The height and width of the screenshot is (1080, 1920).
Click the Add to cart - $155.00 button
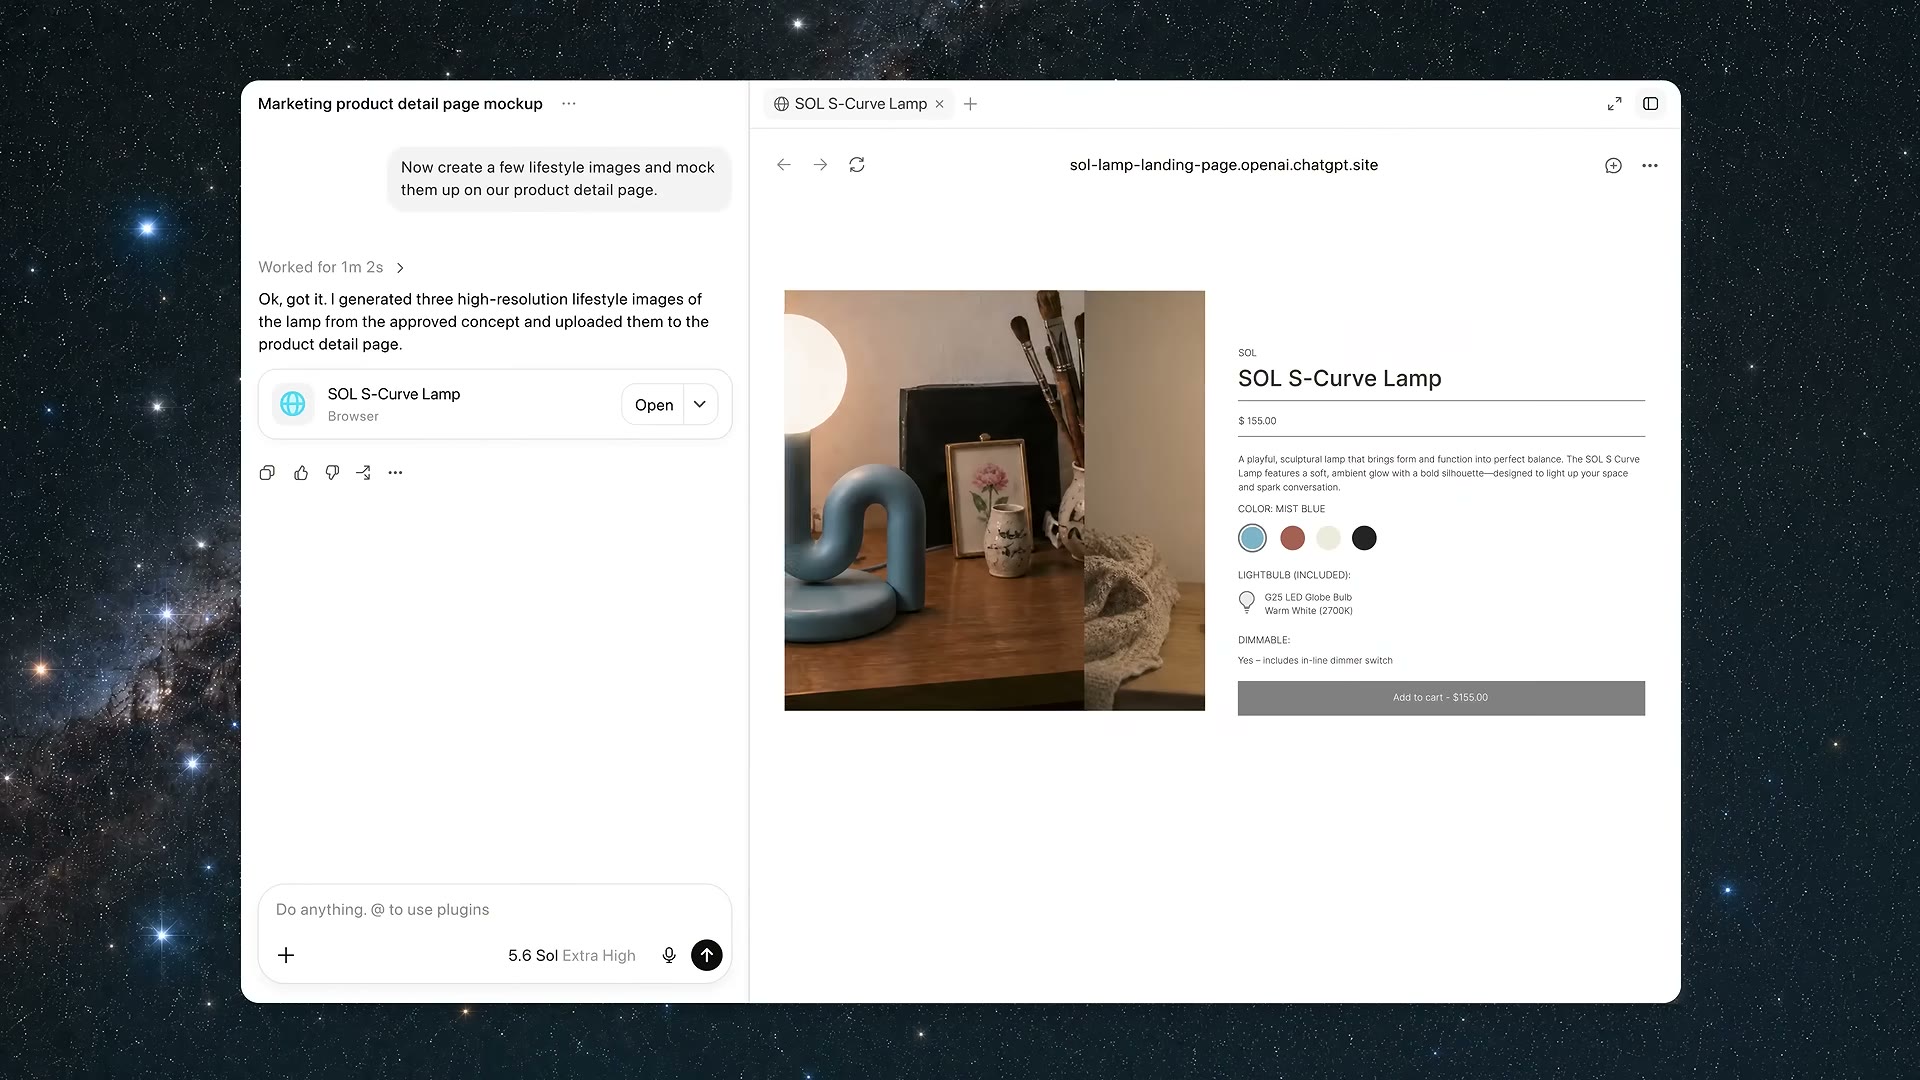click(1441, 698)
